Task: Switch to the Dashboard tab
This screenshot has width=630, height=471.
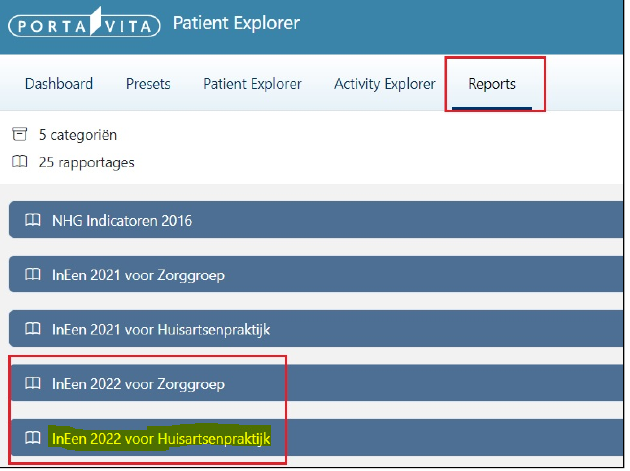Action: (x=59, y=84)
